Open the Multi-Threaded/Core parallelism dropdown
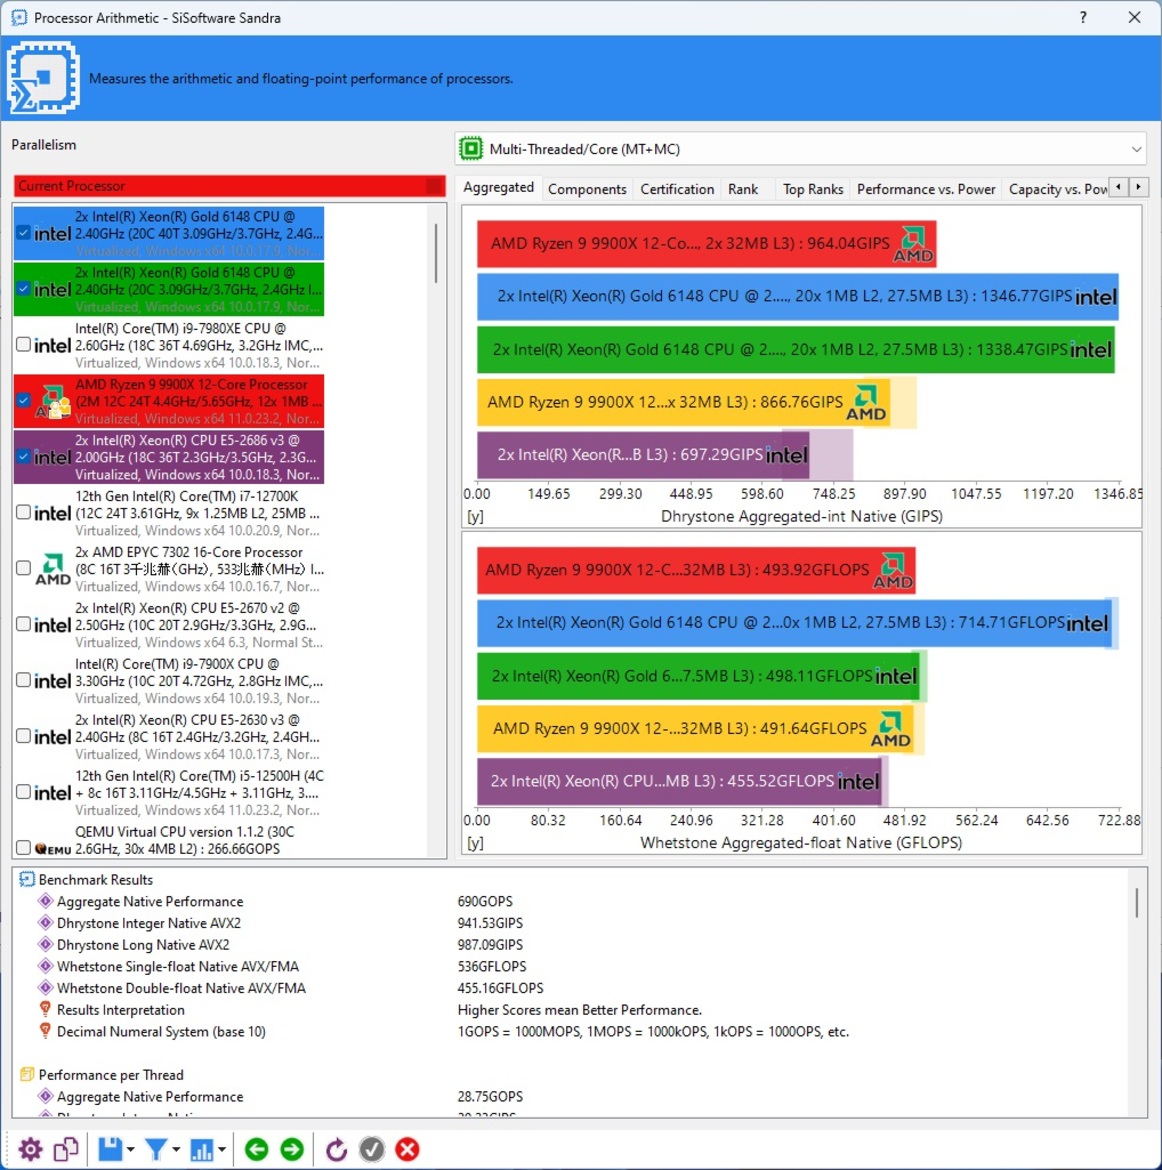The height and width of the screenshot is (1170, 1162). pos(800,149)
